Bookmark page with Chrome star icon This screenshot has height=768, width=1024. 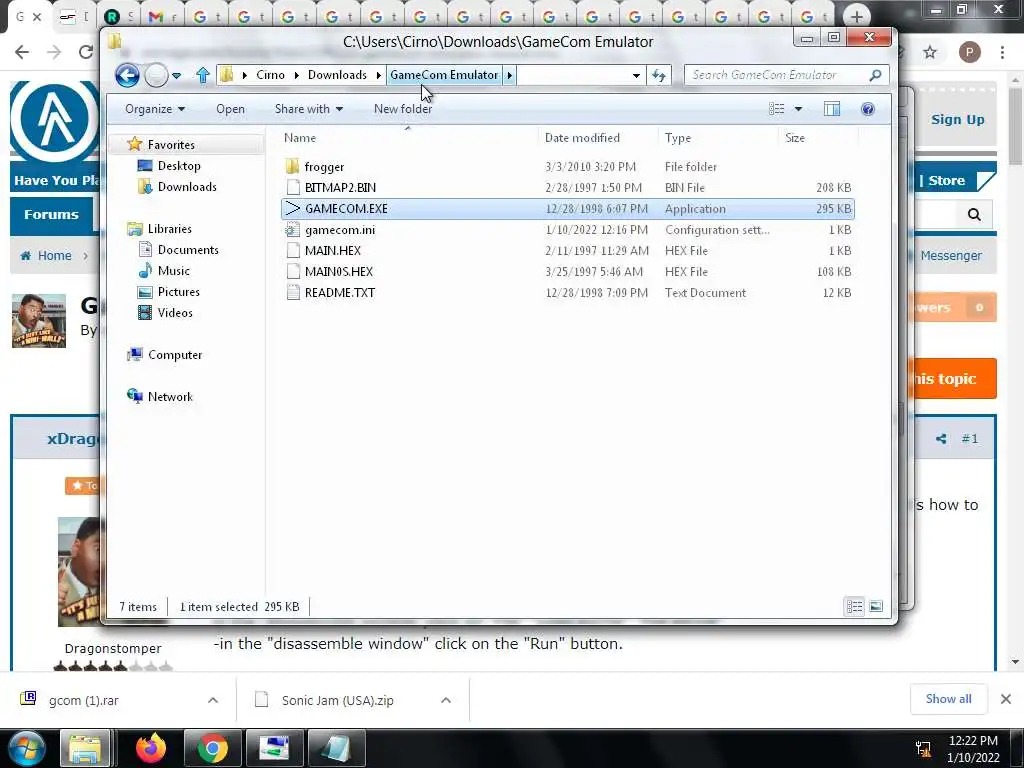930,52
